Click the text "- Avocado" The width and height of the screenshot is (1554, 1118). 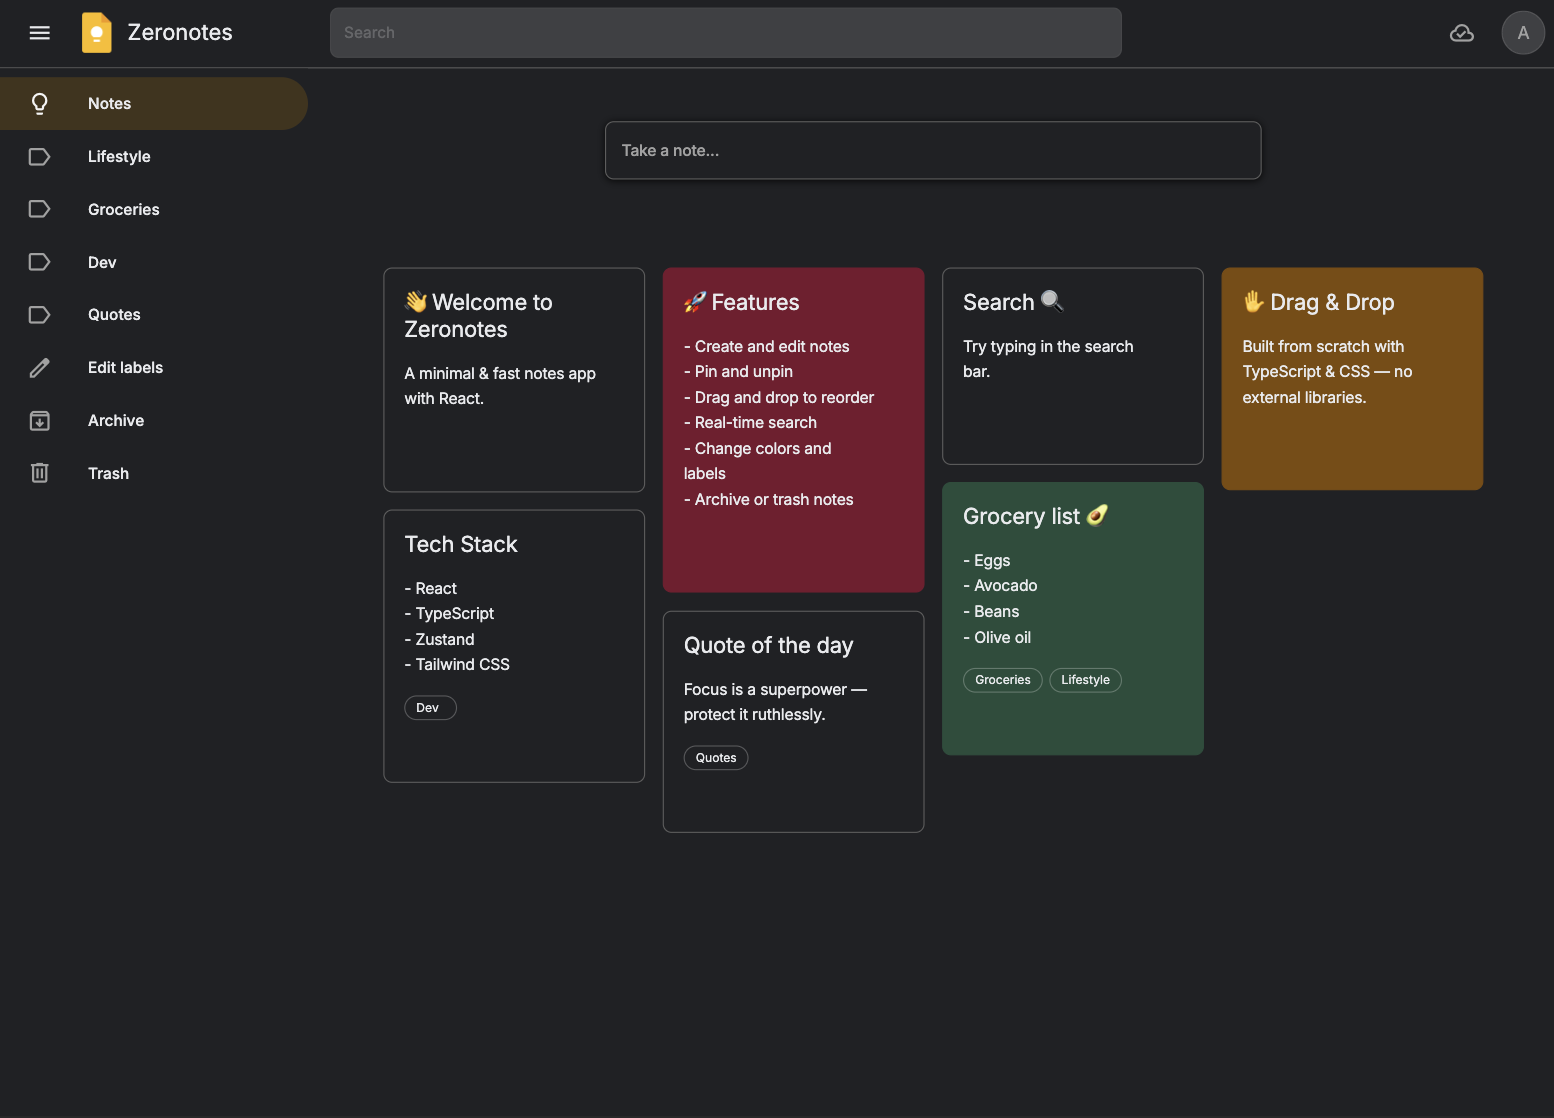coord(1000,586)
